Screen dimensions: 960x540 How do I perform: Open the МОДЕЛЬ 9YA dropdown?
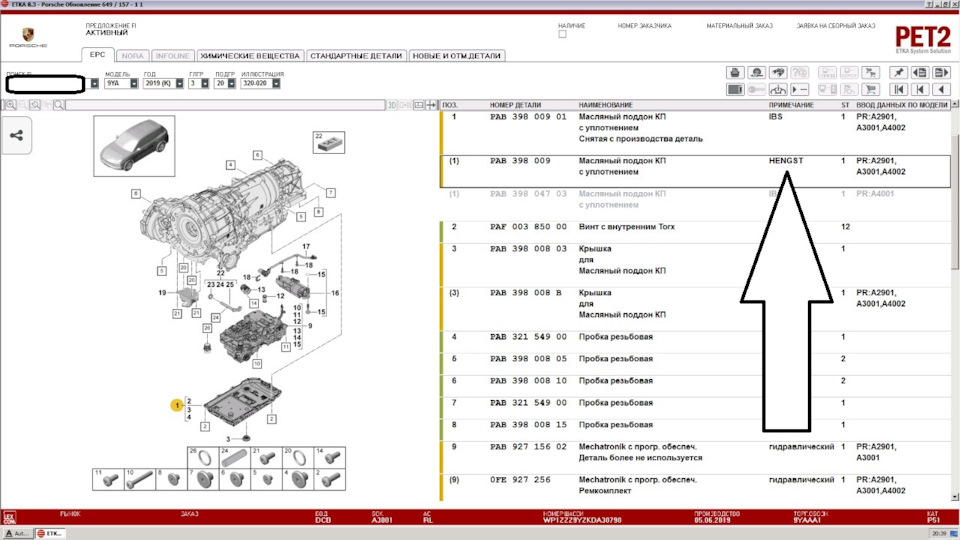tap(133, 83)
